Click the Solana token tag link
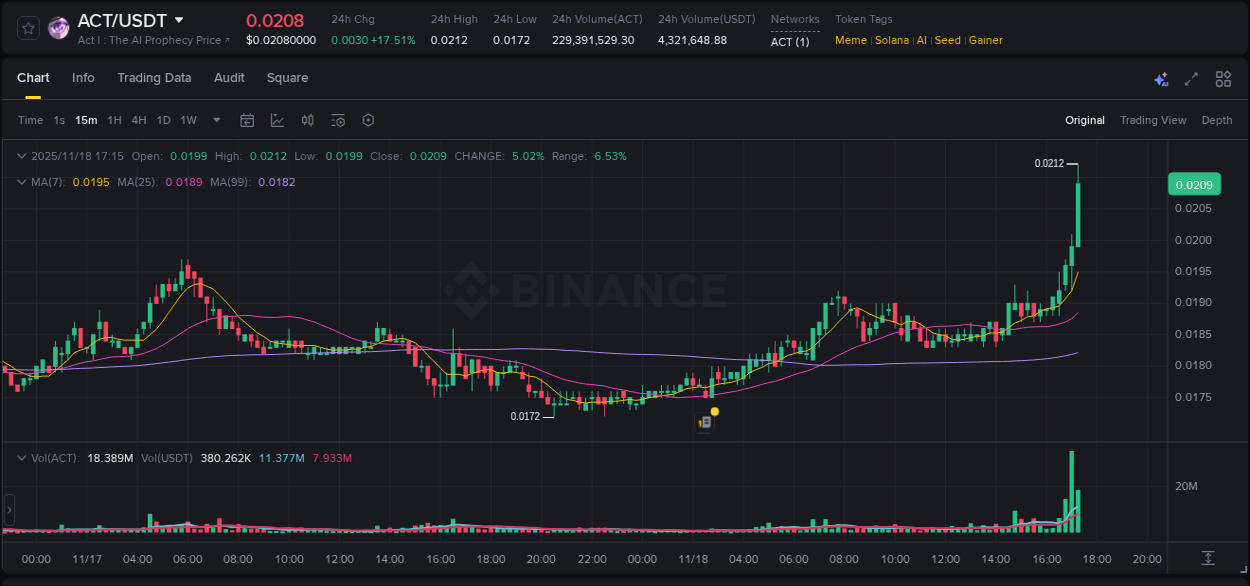This screenshot has width=1250, height=586. pyautogui.click(x=892, y=40)
